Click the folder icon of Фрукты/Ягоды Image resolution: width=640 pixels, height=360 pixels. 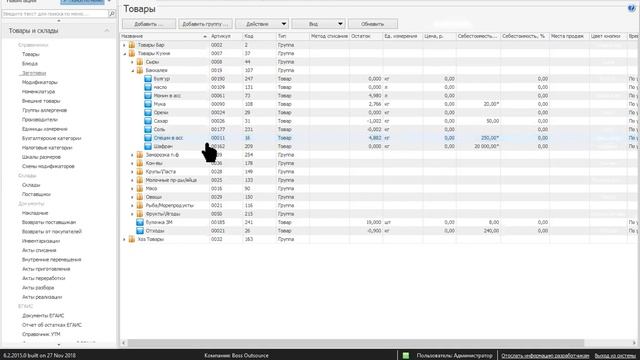(x=140, y=214)
